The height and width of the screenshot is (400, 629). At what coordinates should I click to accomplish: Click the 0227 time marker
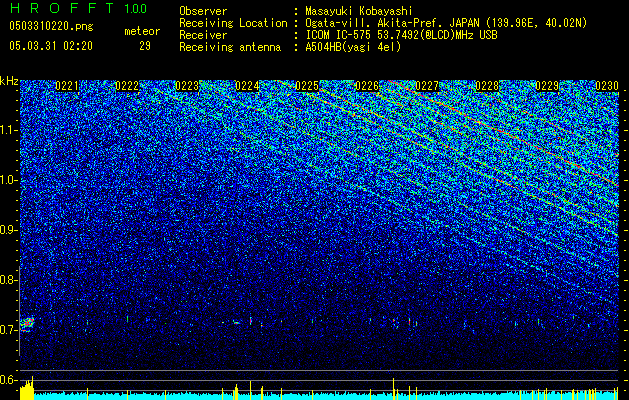tap(427, 86)
